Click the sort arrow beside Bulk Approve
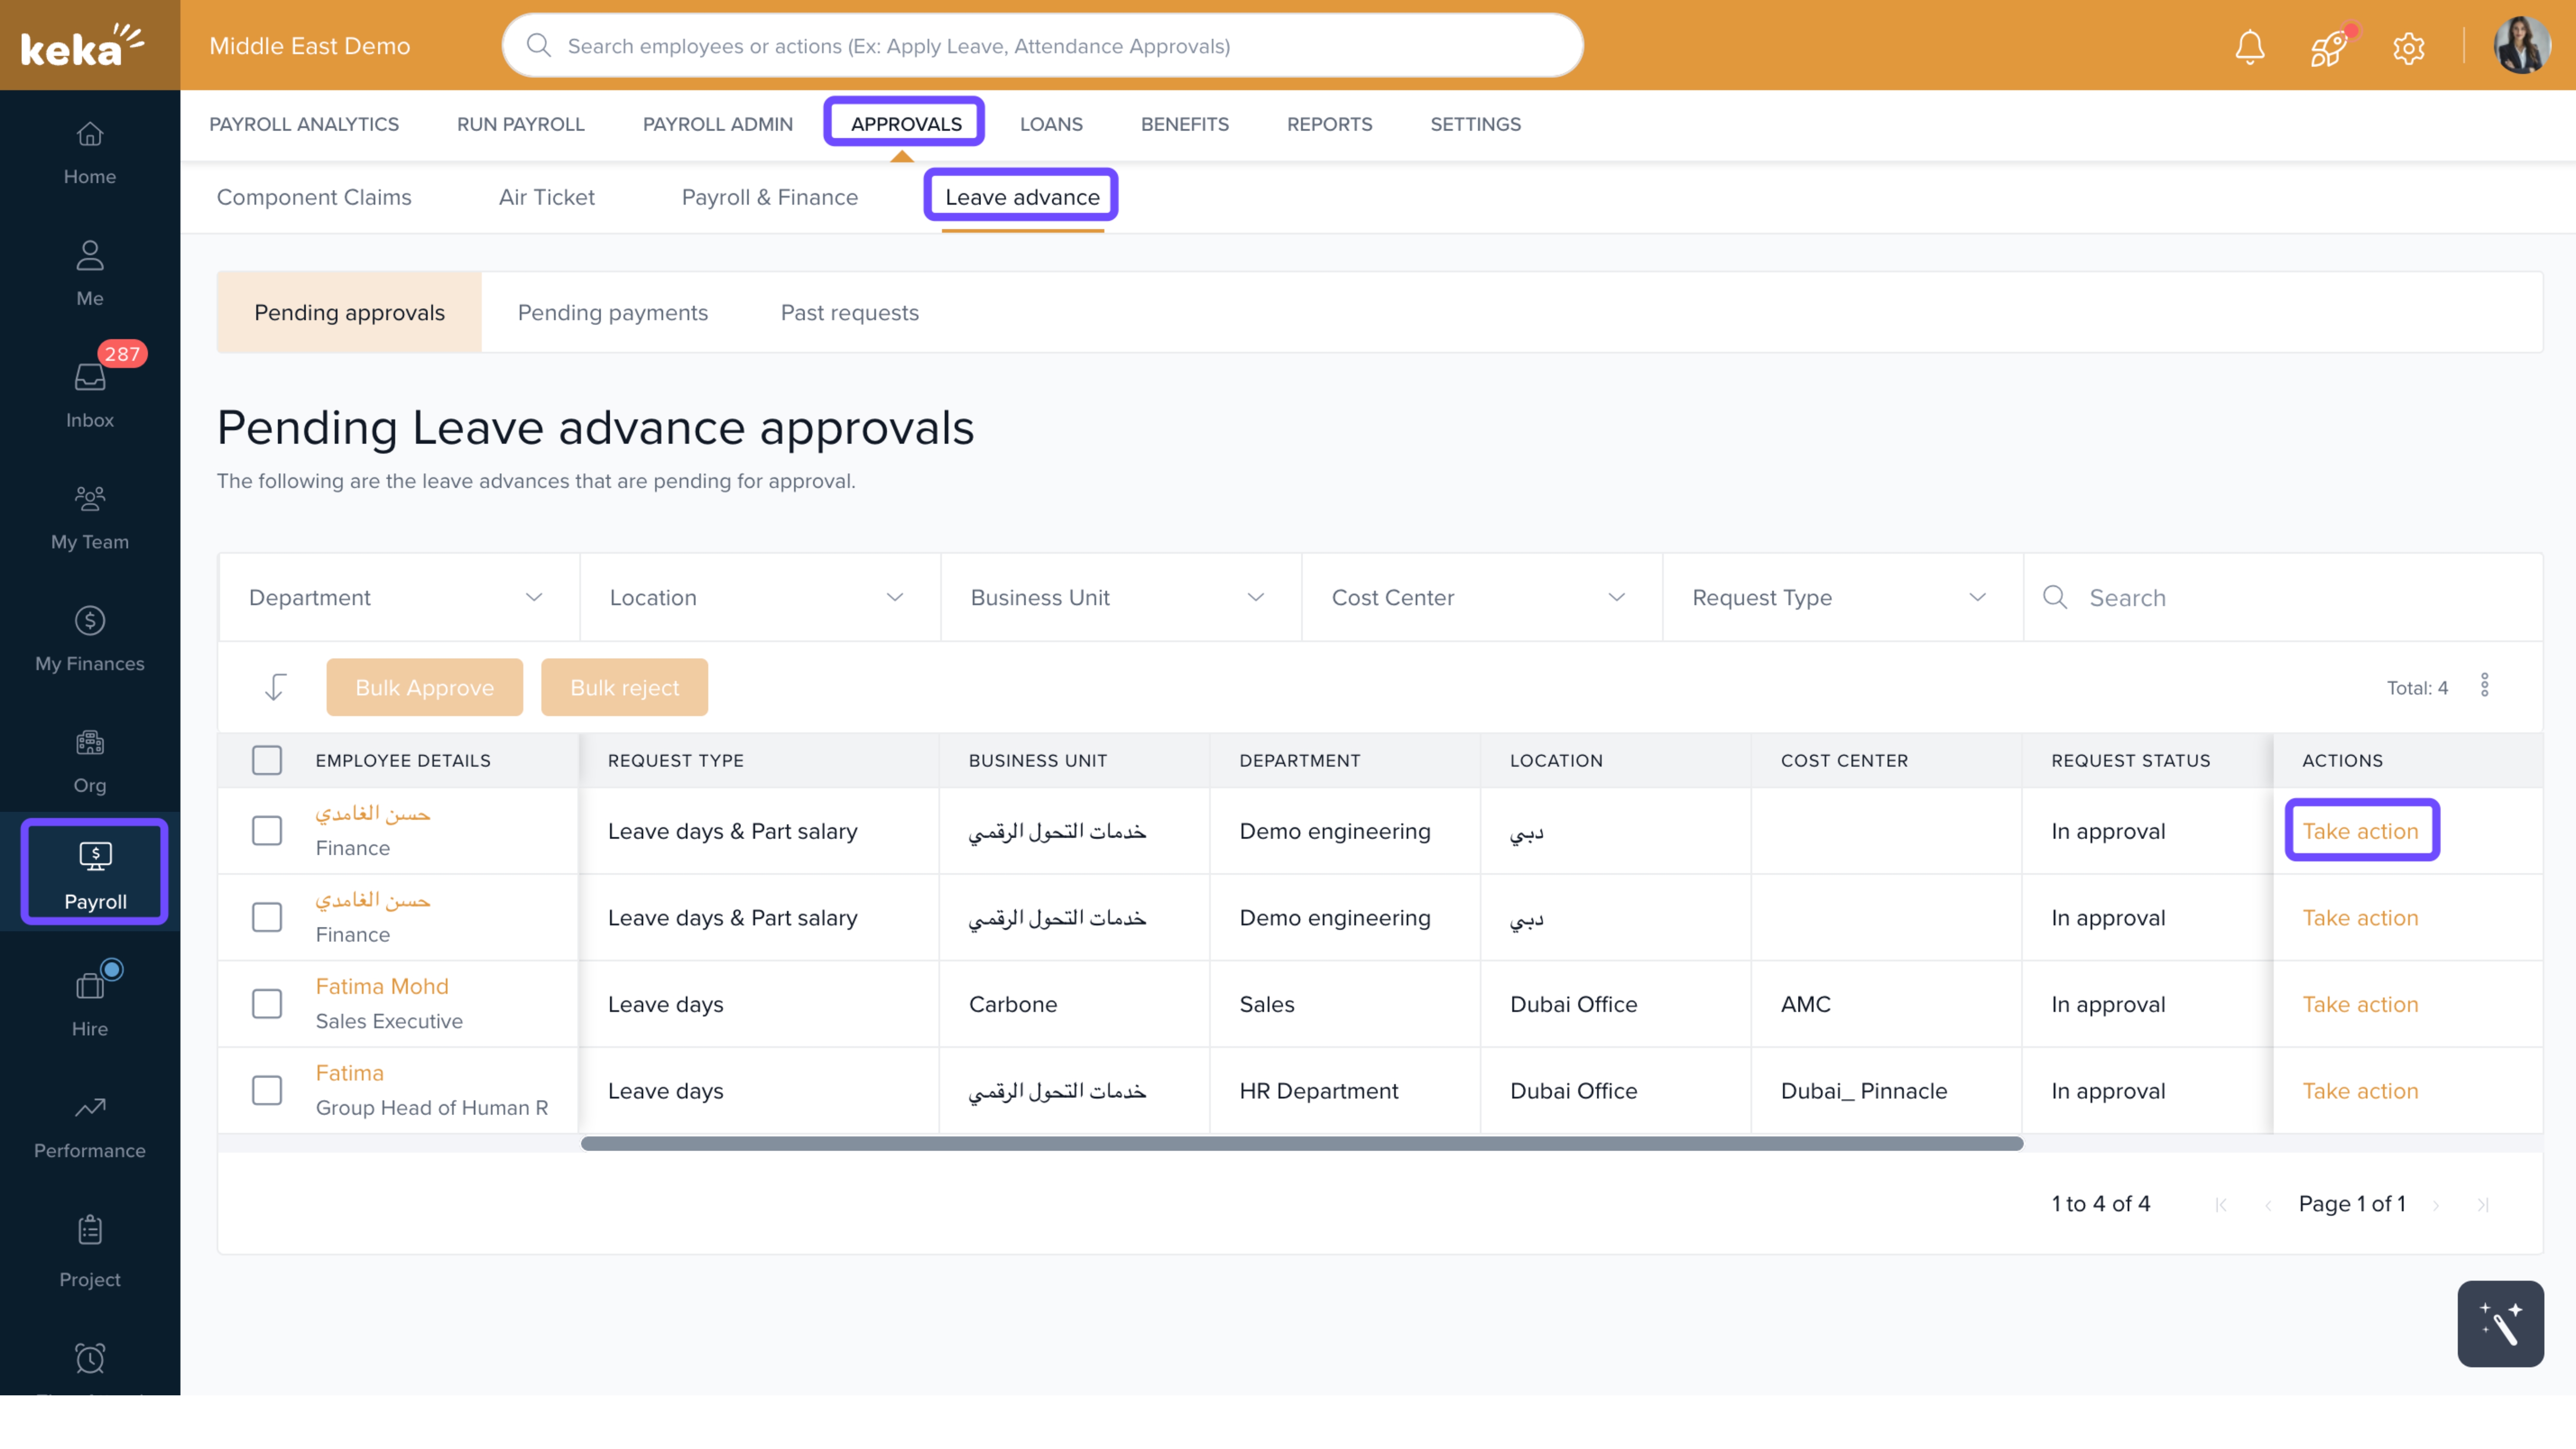Image resolution: width=2576 pixels, height=1449 pixels. (275, 687)
